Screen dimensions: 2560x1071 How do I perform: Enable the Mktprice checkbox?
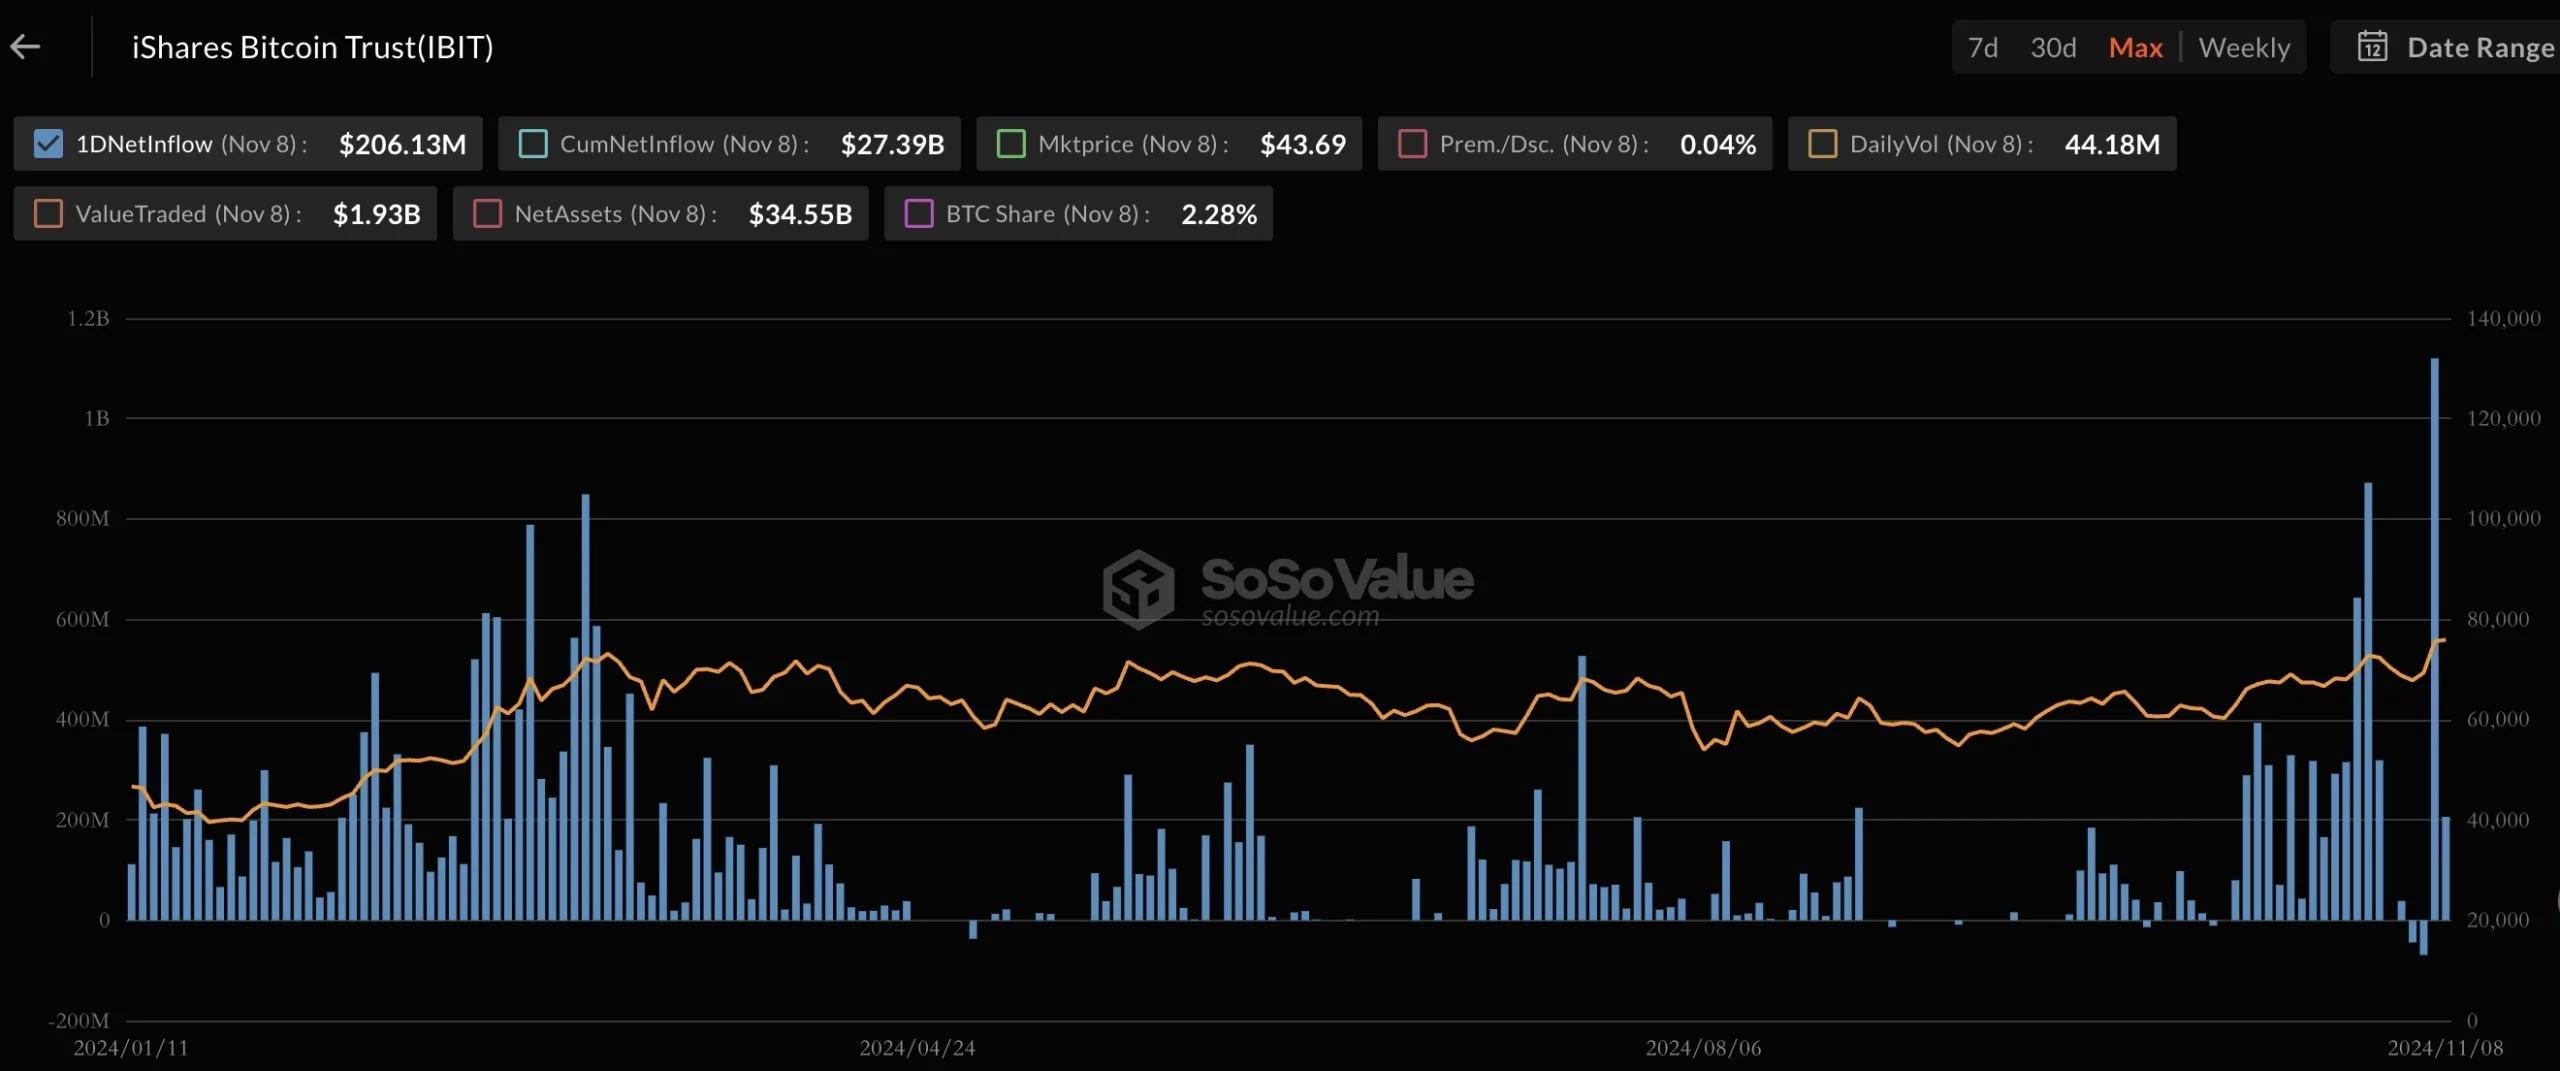(1011, 144)
